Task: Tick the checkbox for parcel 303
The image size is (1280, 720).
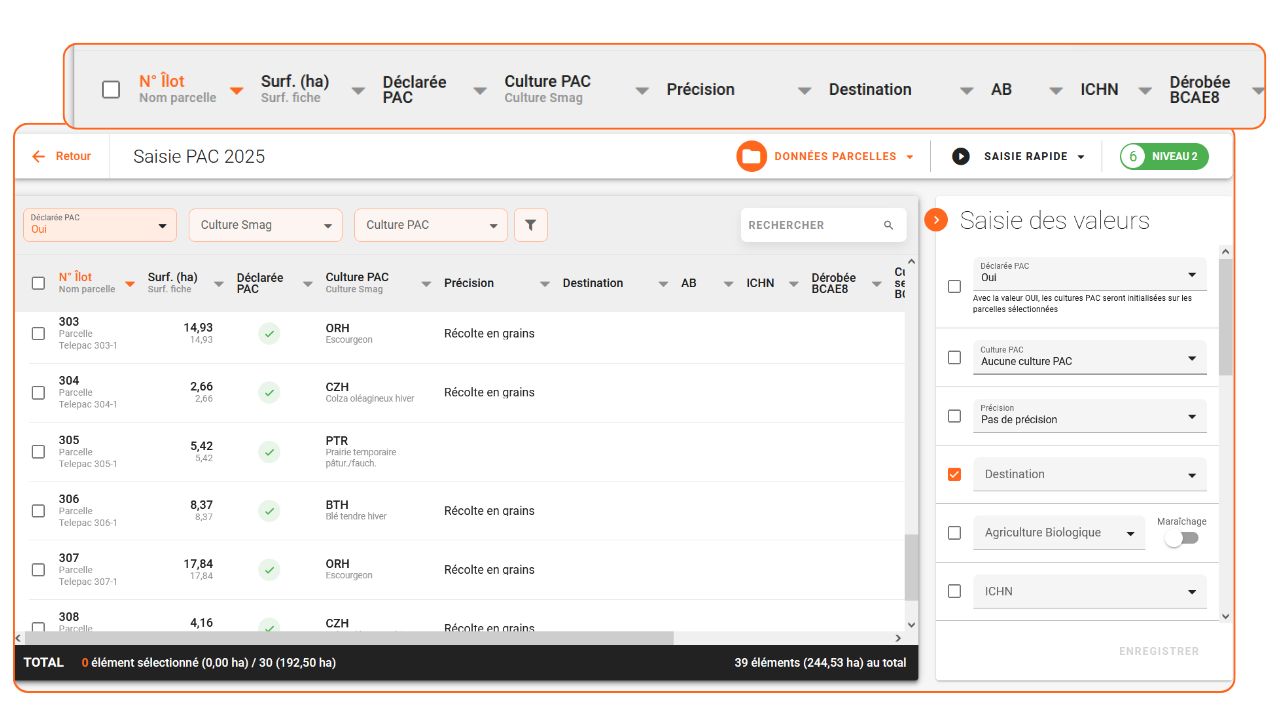Action: pyautogui.click(x=38, y=334)
